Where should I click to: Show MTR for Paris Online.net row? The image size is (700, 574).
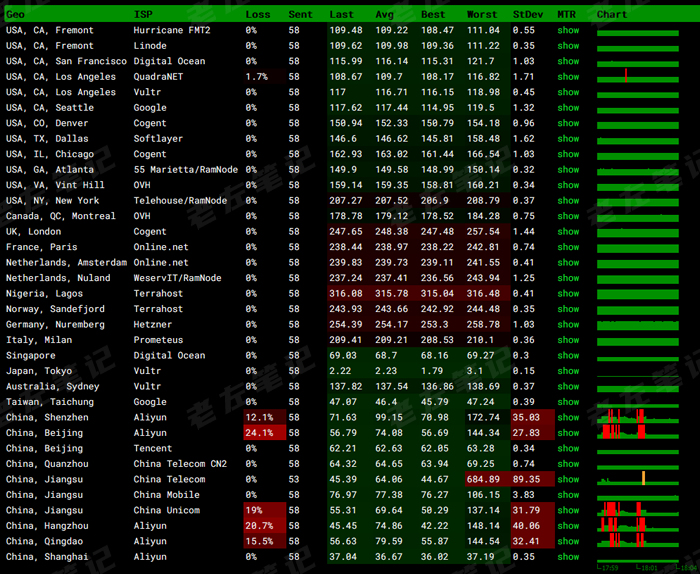pos(568,247)
